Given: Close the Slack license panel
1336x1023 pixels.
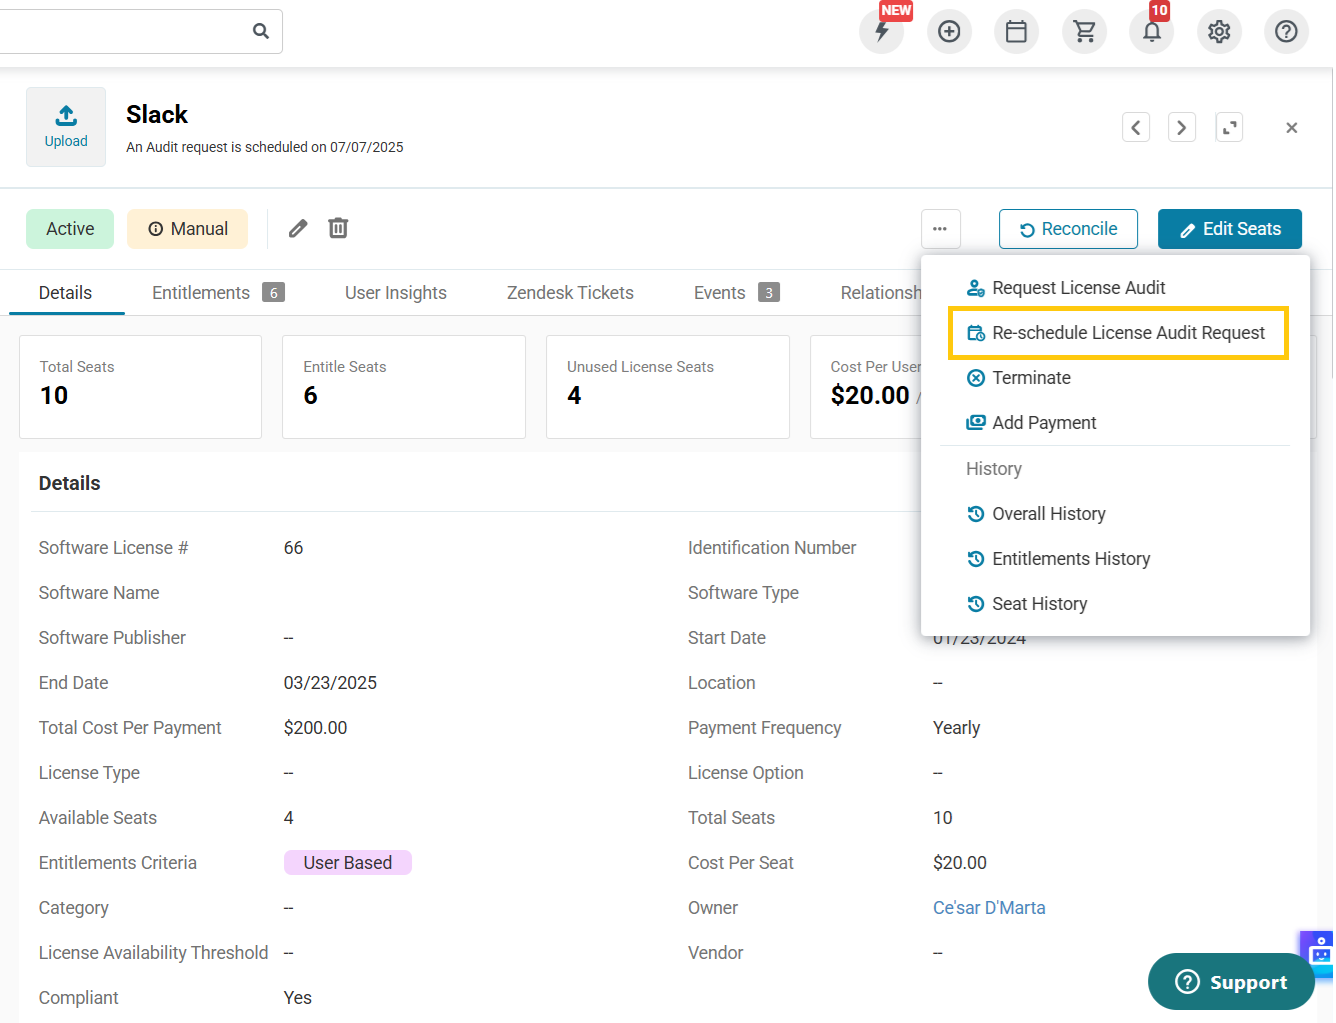Looking at the screenshot, I should tap(1292, 127).
